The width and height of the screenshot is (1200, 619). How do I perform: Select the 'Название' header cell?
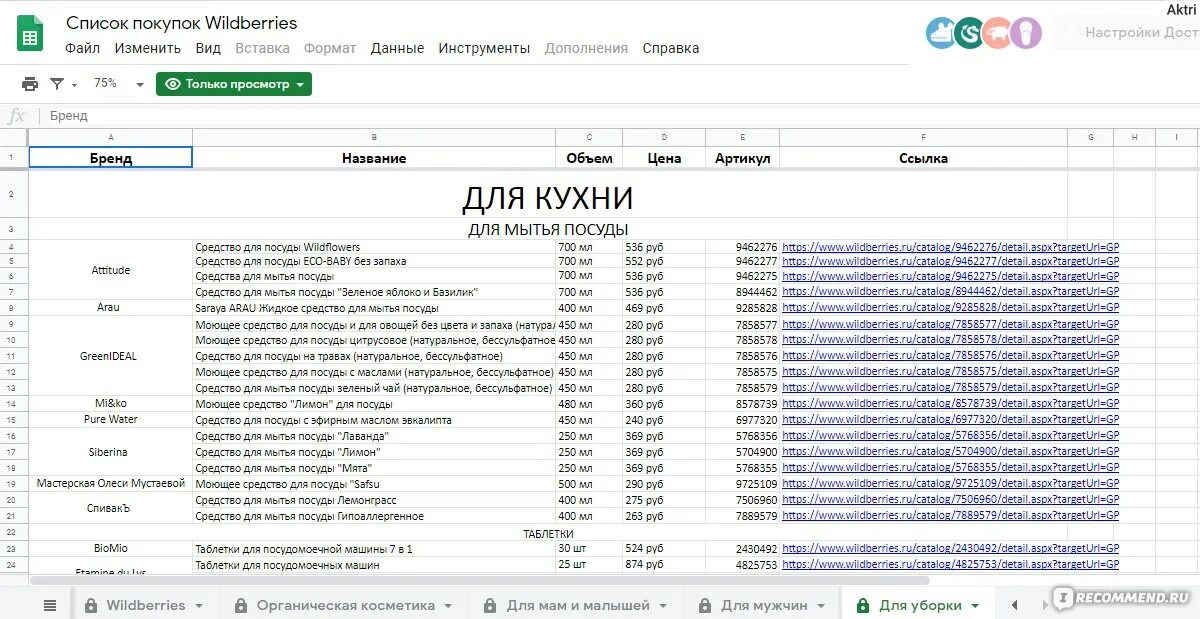coord(374,158)
